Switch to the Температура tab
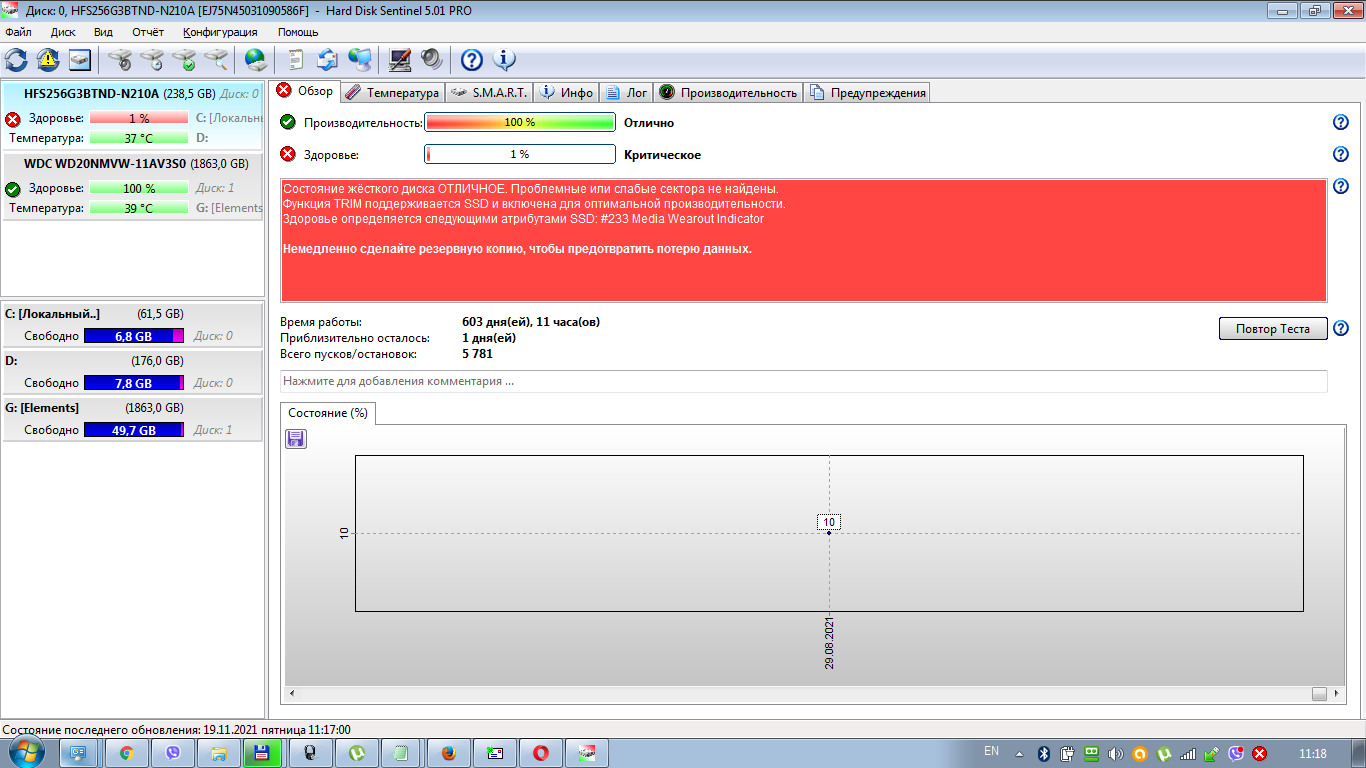 tap(392, 93)
